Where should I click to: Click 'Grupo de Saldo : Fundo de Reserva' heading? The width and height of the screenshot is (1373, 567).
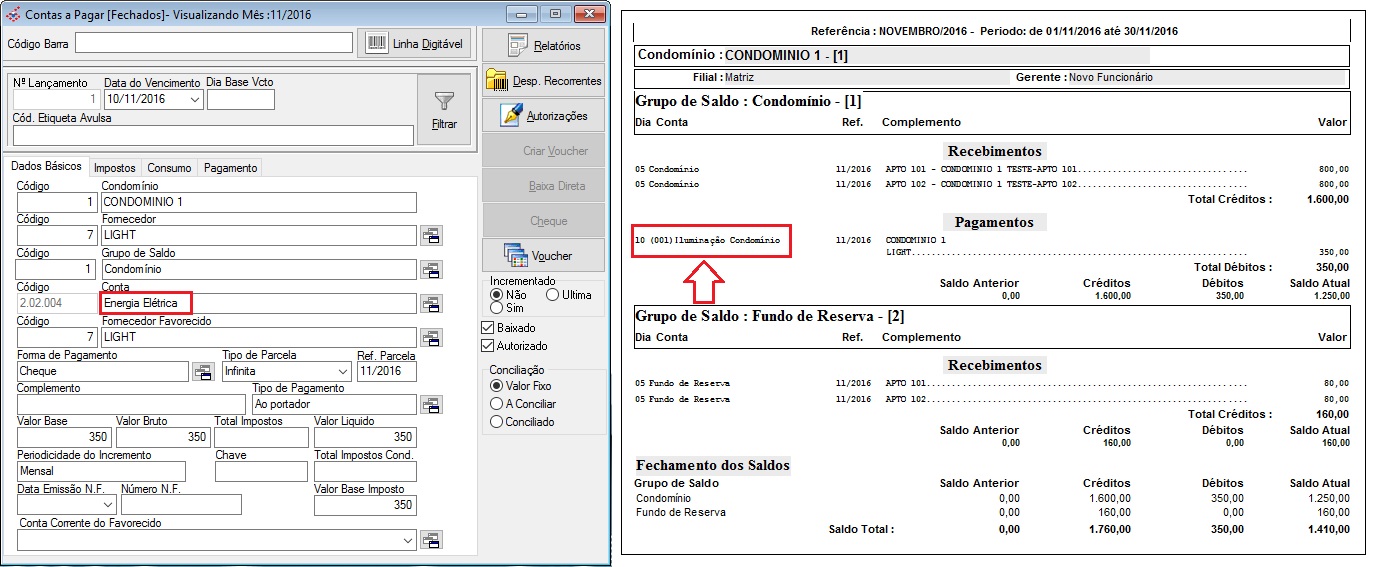point(769,316)
